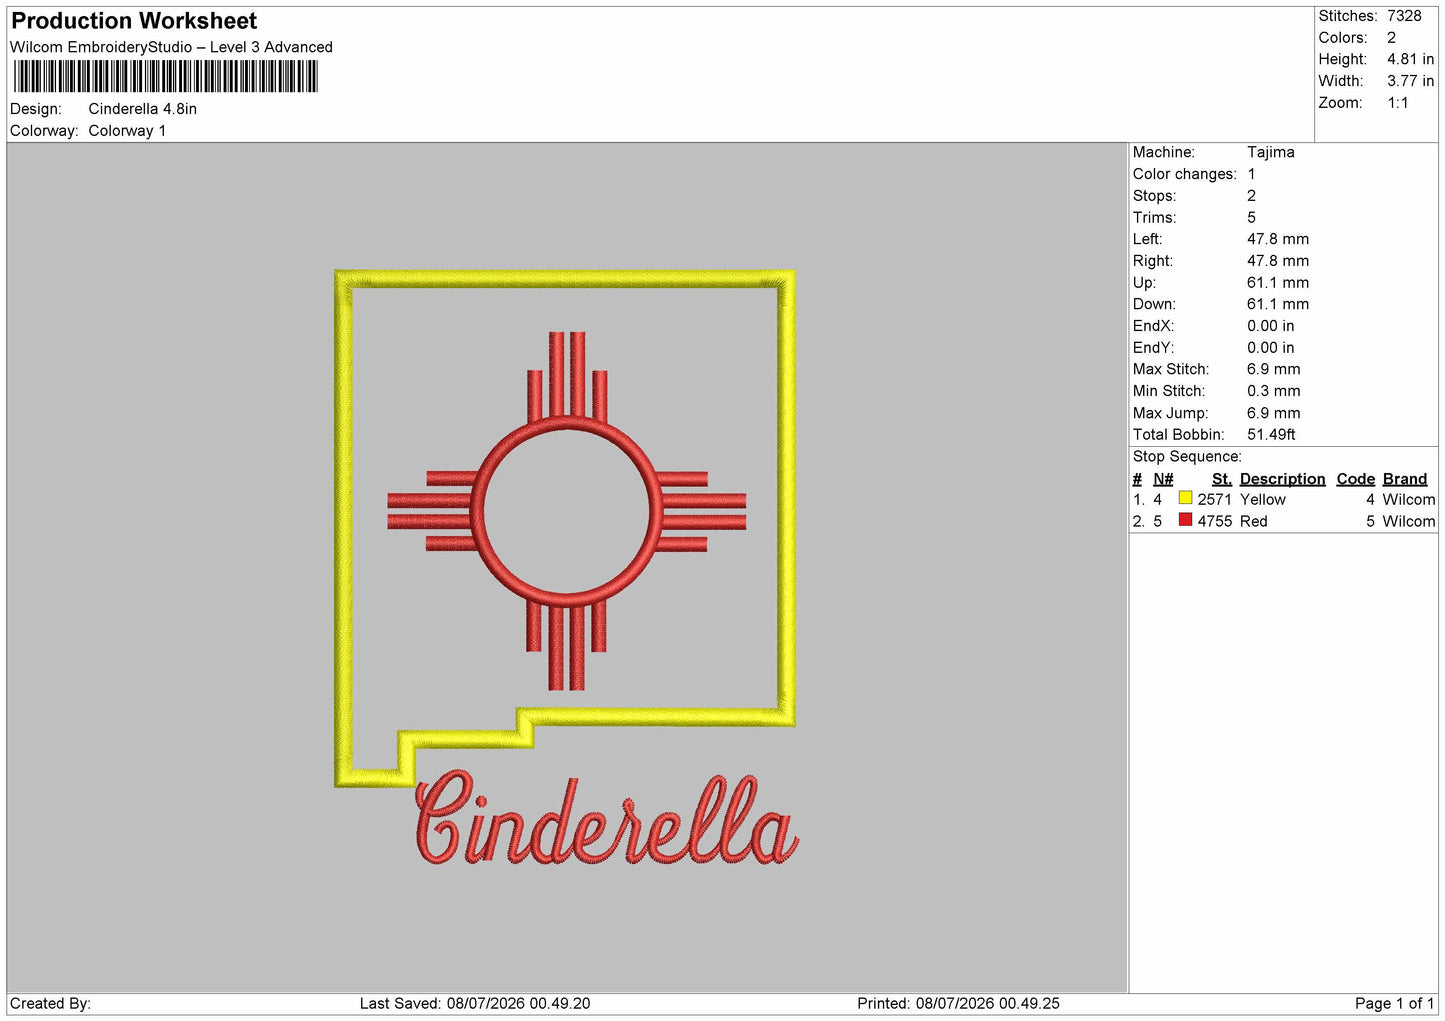
Task: Click the 'Colorway 1' value
Action: pos(127,131)
